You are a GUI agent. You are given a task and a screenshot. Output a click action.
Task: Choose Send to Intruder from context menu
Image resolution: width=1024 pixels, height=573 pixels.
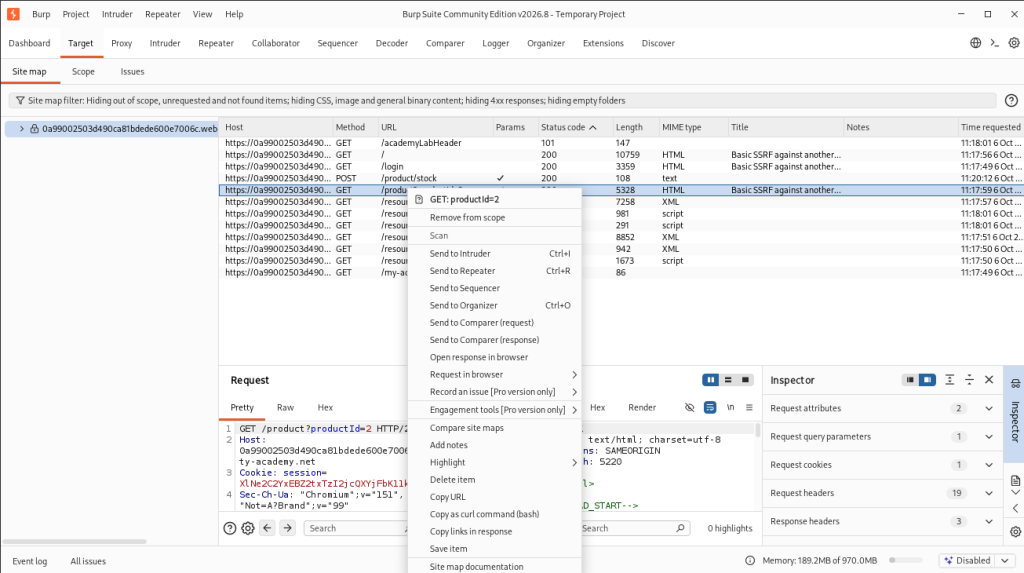(494, 254)
